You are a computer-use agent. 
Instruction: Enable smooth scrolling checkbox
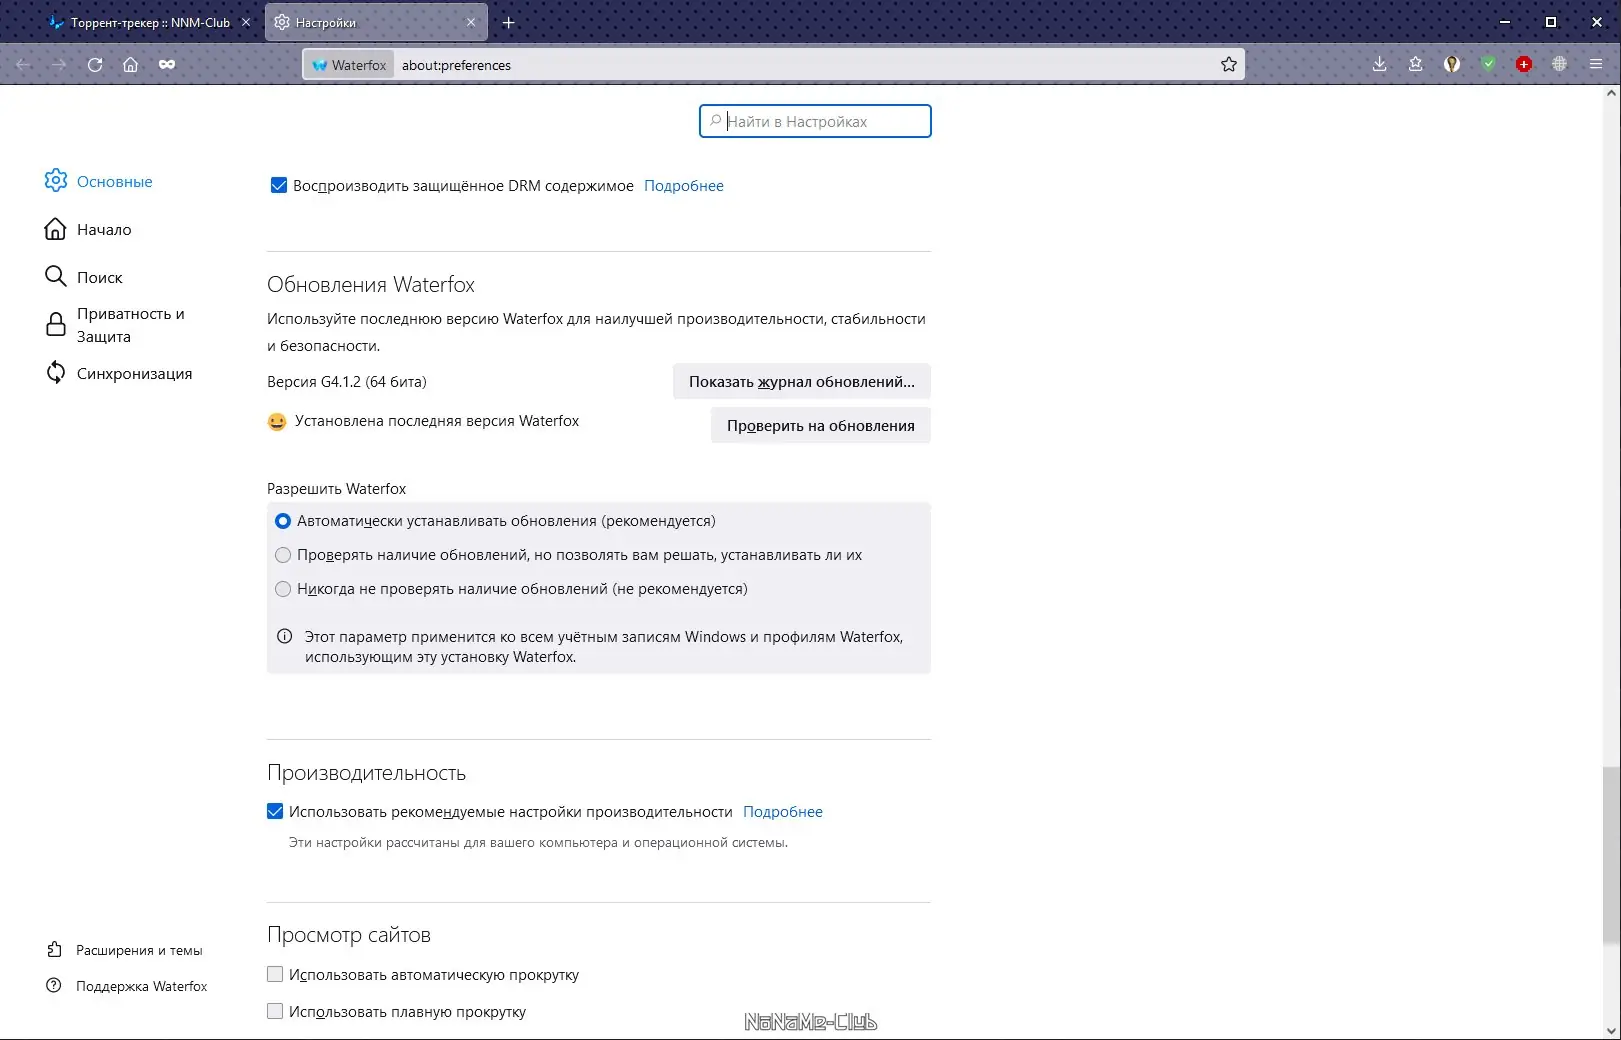tap(275, 1011)
